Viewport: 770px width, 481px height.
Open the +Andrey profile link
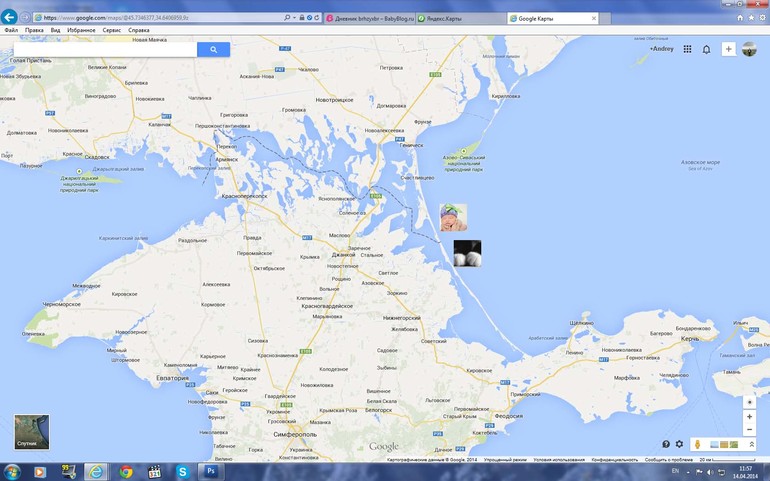[x=661, y=49]
